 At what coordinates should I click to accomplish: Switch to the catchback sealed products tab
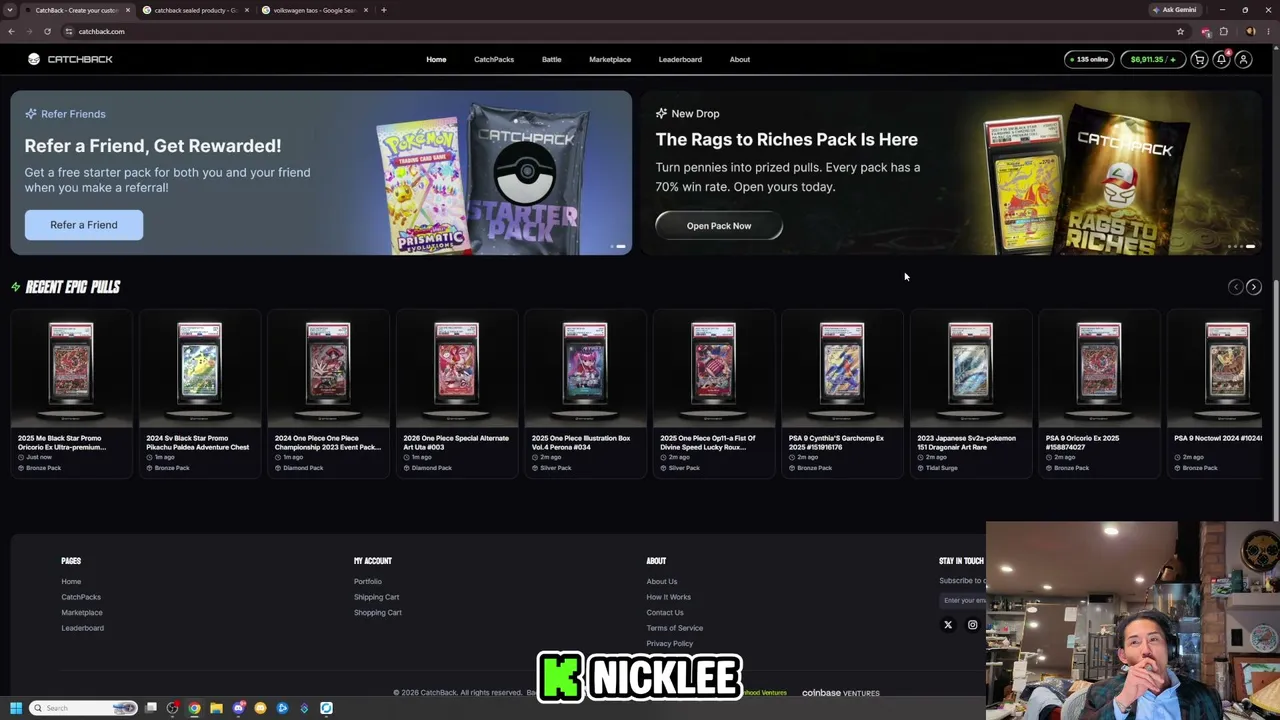195,10
